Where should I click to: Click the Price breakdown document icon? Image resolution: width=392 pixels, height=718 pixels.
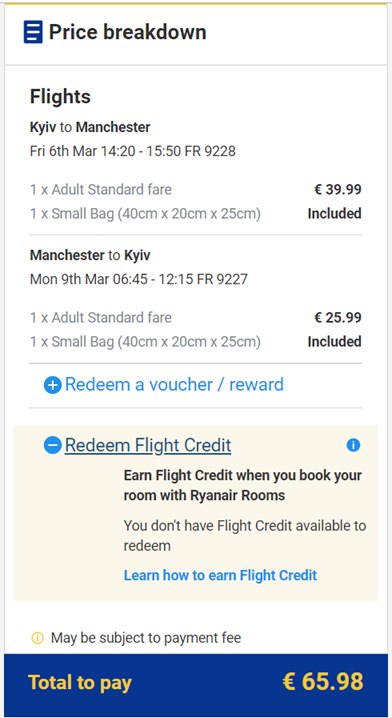pyautogui.click(x=33, y=32)
